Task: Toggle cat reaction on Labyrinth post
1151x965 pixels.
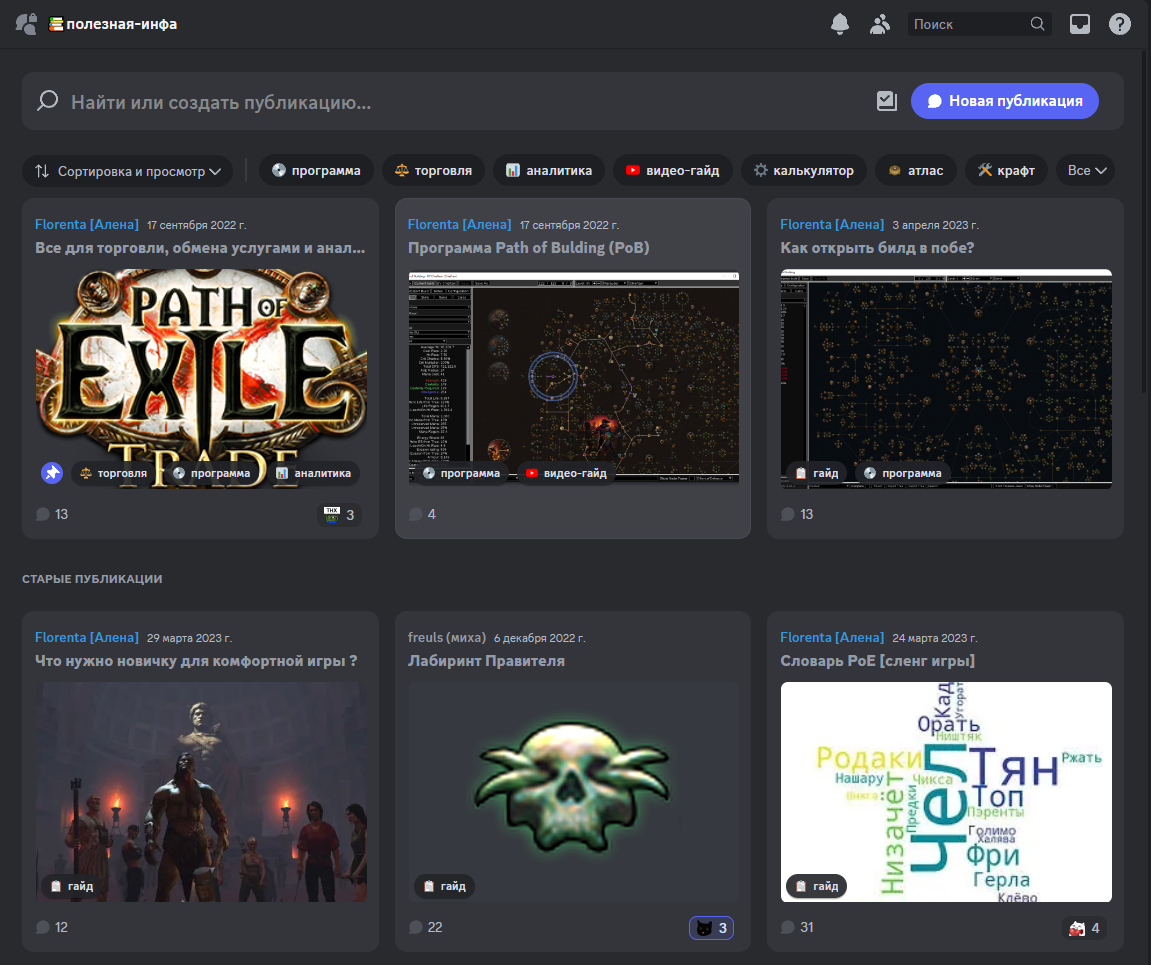Action: click(x=711, y=928)
